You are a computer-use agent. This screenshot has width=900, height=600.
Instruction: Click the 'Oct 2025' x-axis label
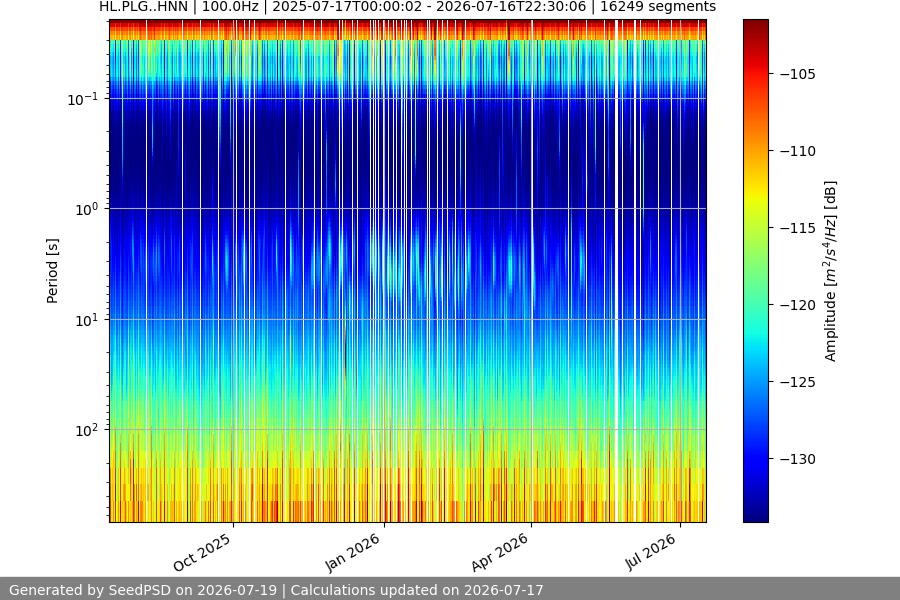pos(202,552)
